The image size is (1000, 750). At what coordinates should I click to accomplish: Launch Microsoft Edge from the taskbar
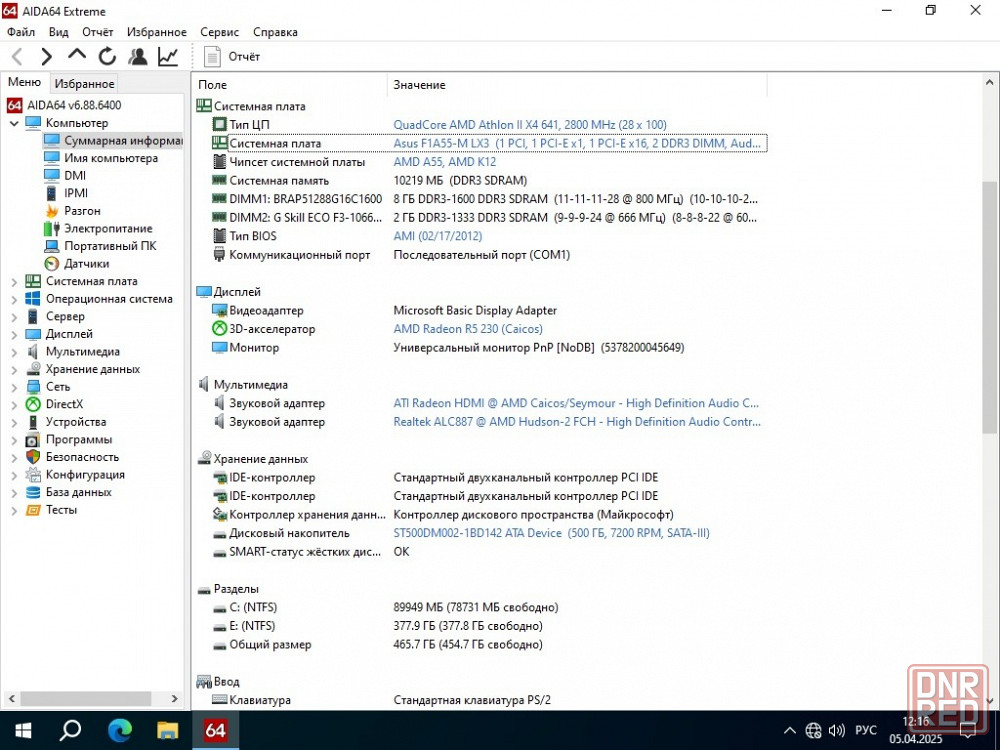pos(119,730)
